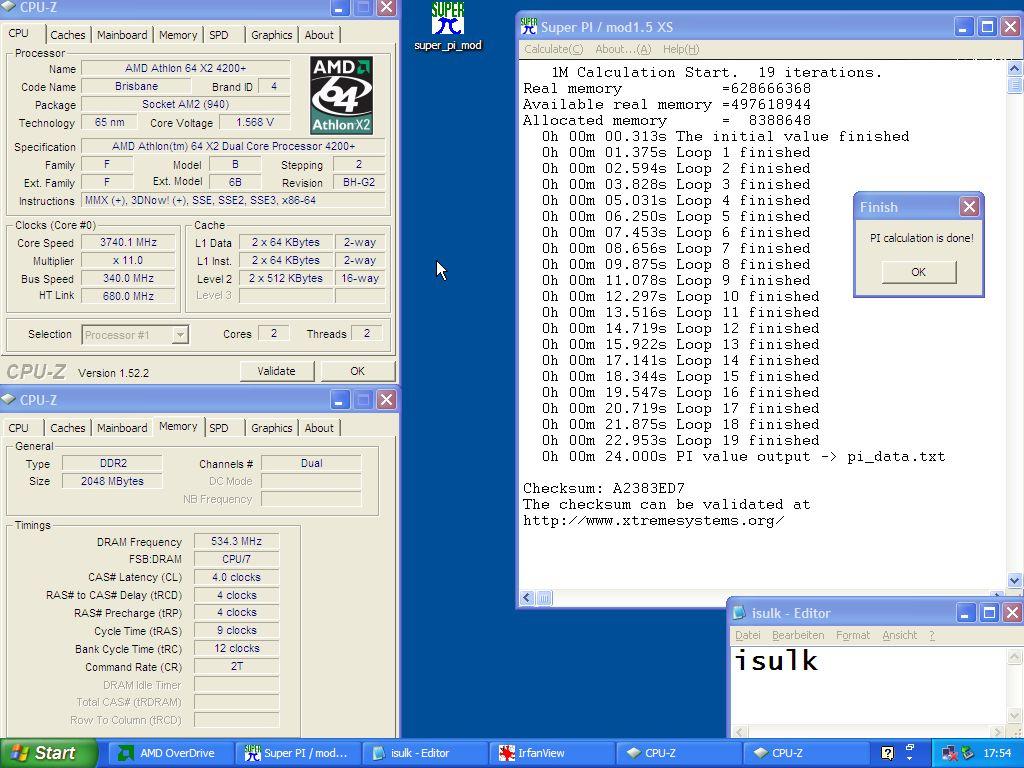This screenshot has width=1024, height=768.
Task: Open the Windows Start menu
Action: [x=49, y=753]
